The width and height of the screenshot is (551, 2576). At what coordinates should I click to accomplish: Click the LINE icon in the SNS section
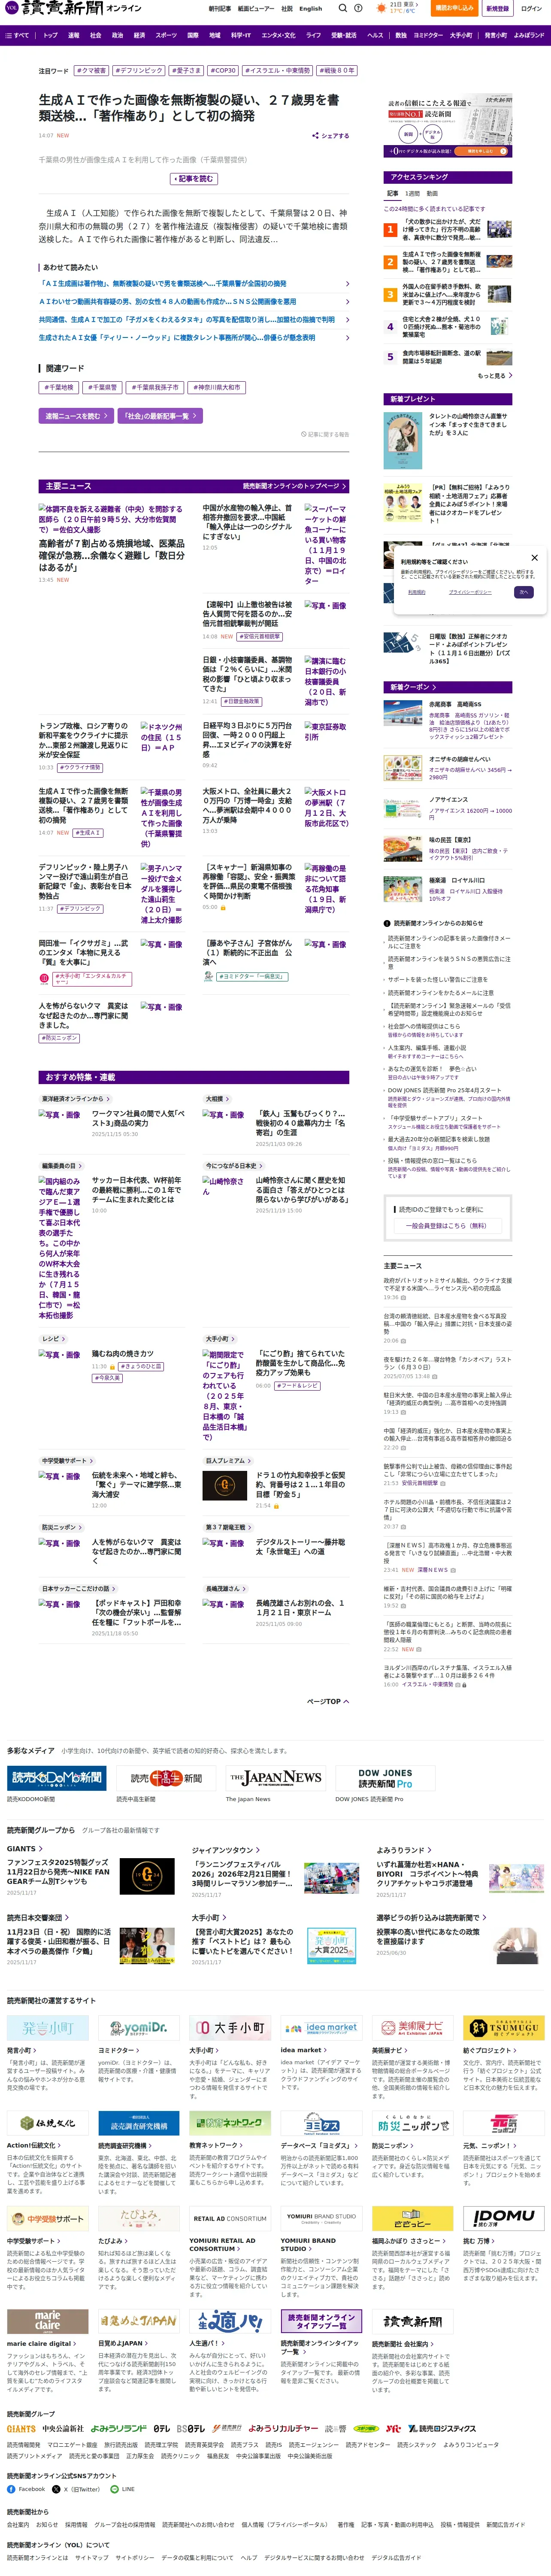click(114, 2489)
